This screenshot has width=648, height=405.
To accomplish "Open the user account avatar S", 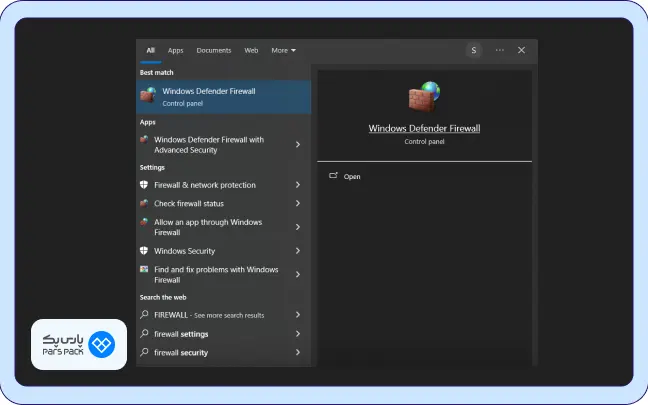I will point(473,50).
